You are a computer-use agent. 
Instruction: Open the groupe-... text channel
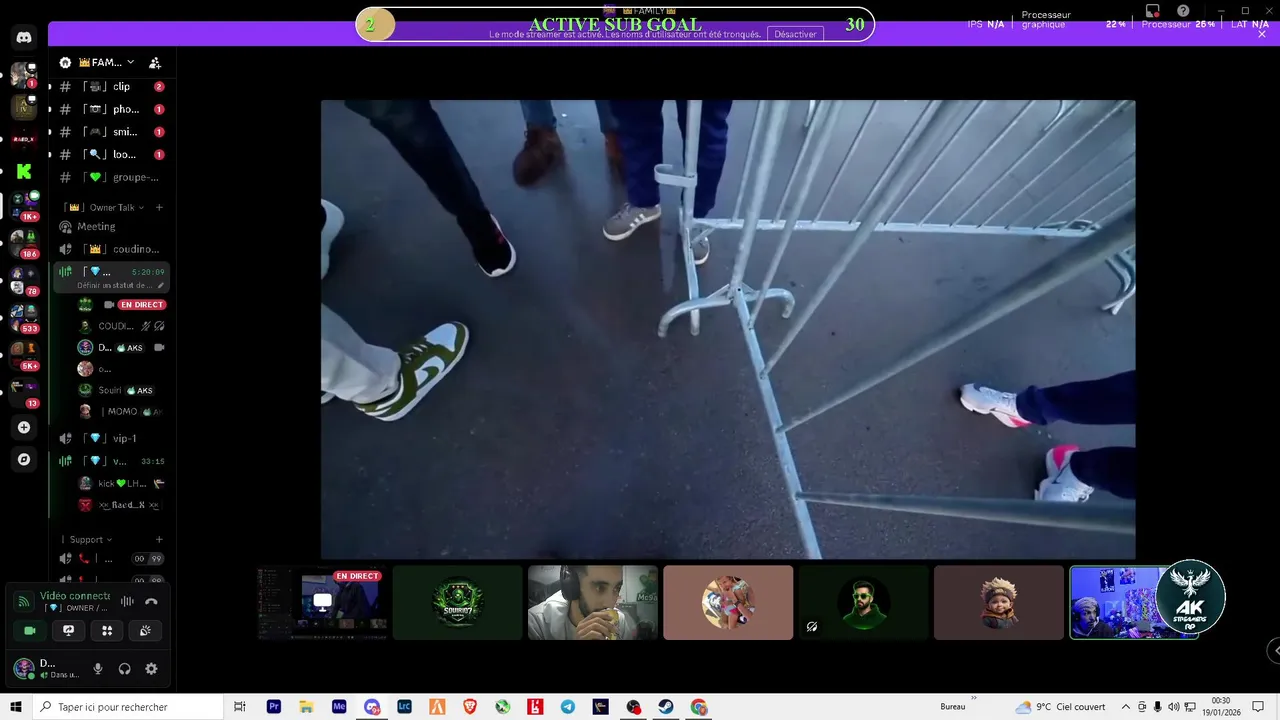(111, 177)
